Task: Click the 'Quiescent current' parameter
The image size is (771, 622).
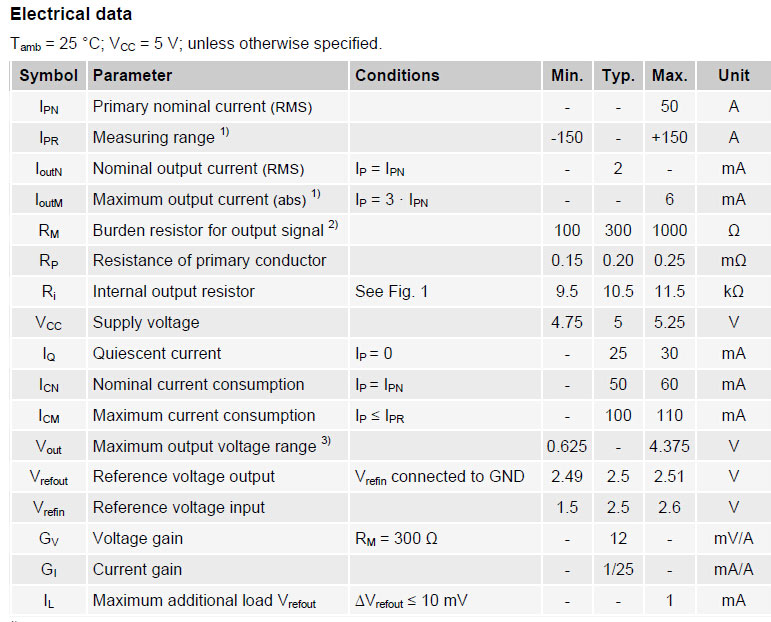Action: tap(157, 354)
